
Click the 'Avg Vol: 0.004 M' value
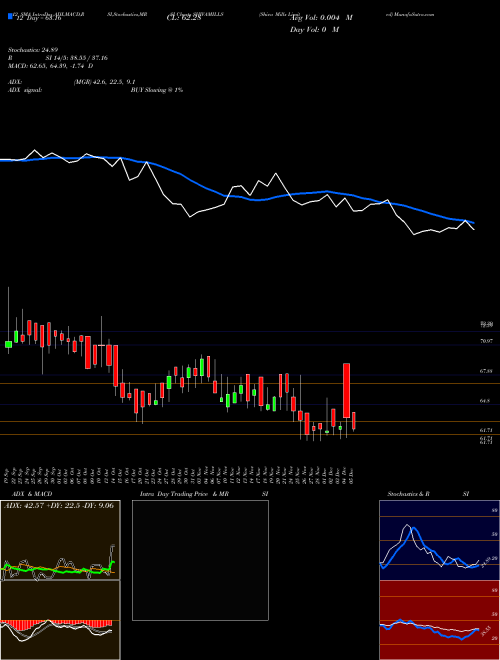(322, 18)
